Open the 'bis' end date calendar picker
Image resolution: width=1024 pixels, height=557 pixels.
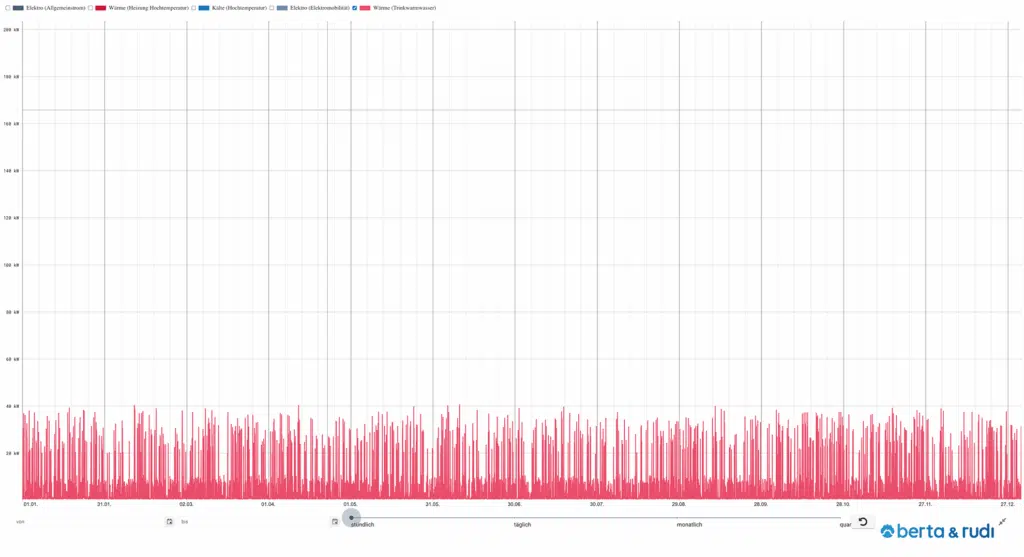tap(335, 522)
